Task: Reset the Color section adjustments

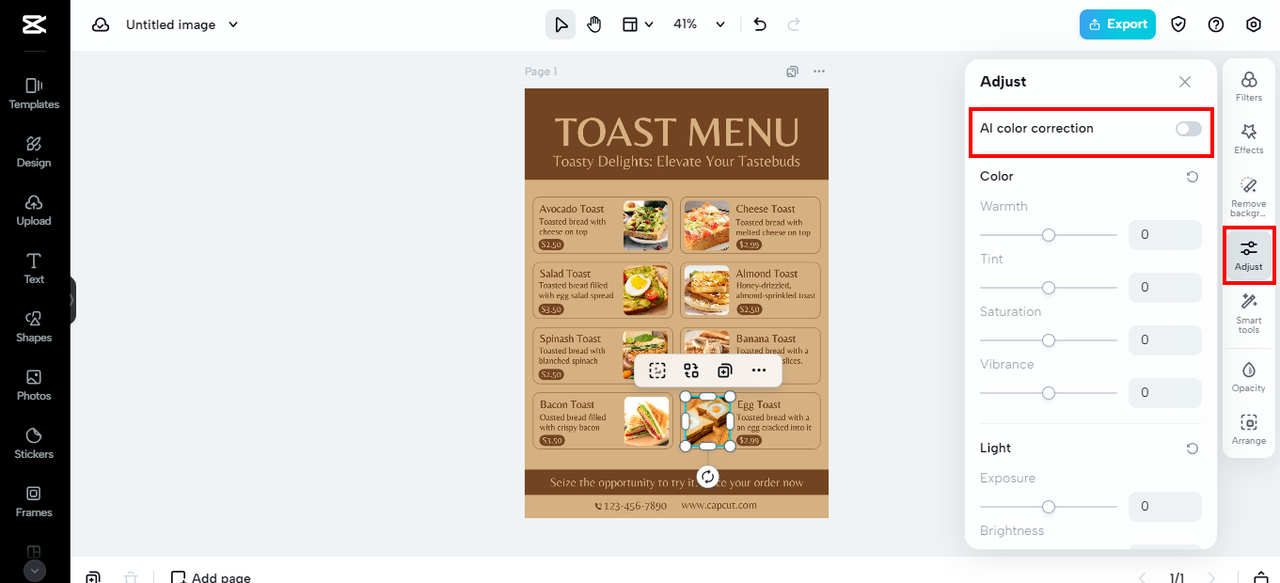Action: [x=1192, y=177]
